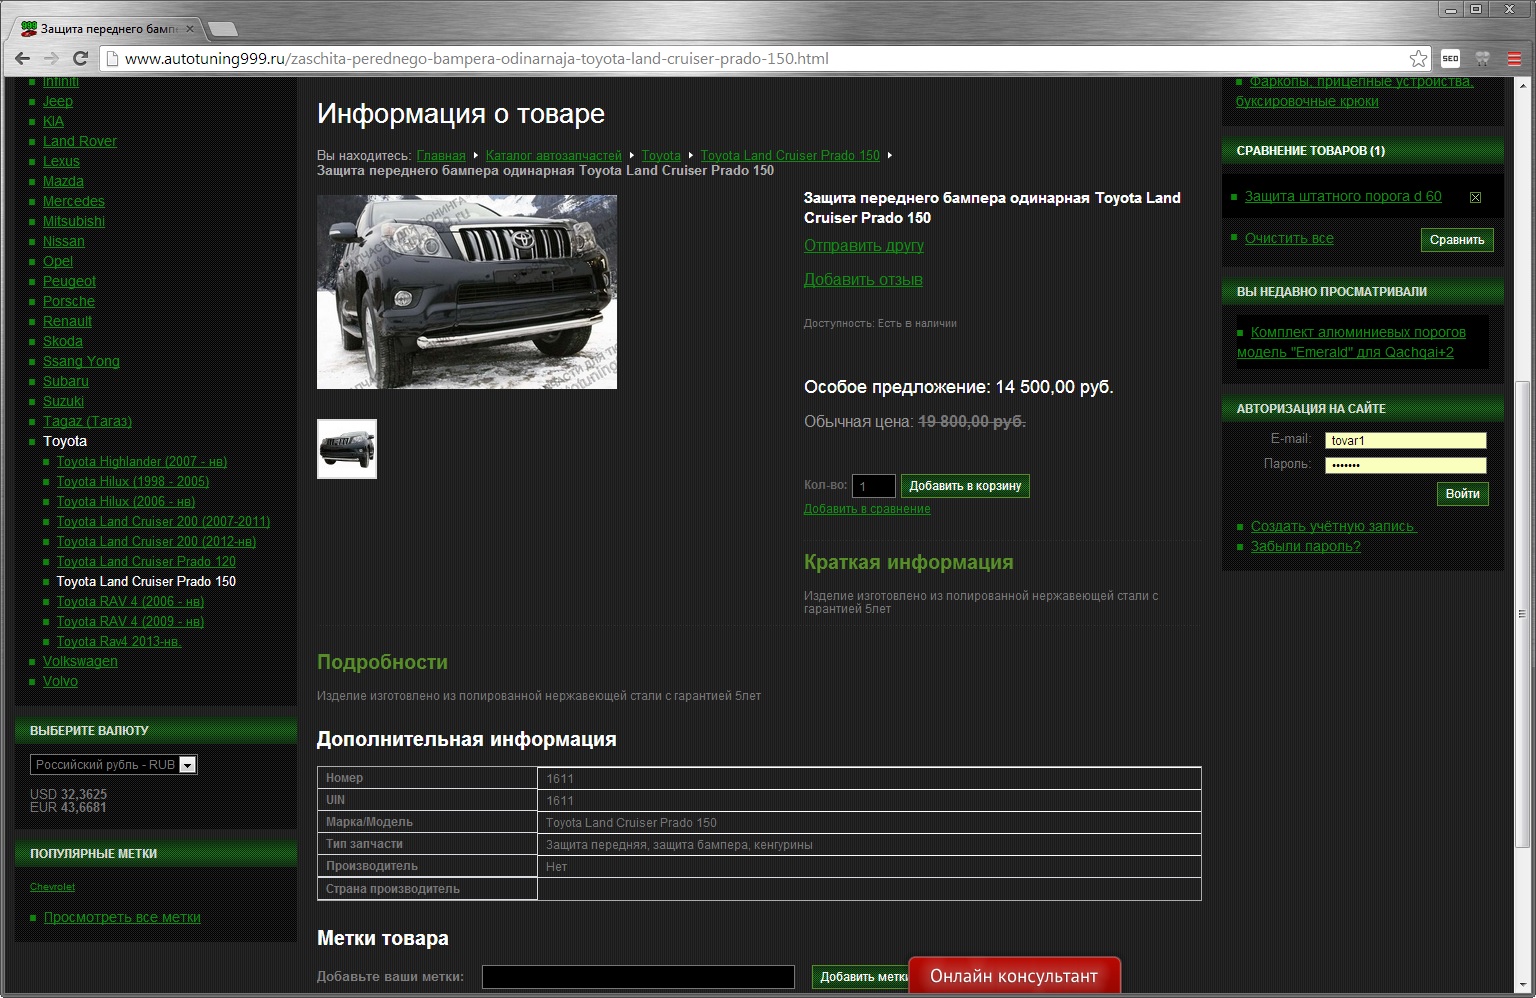
Task: Click Toyota Land Cruiser Prado 150 table cell
Action: pyautogui.click(x=869, y=822)
